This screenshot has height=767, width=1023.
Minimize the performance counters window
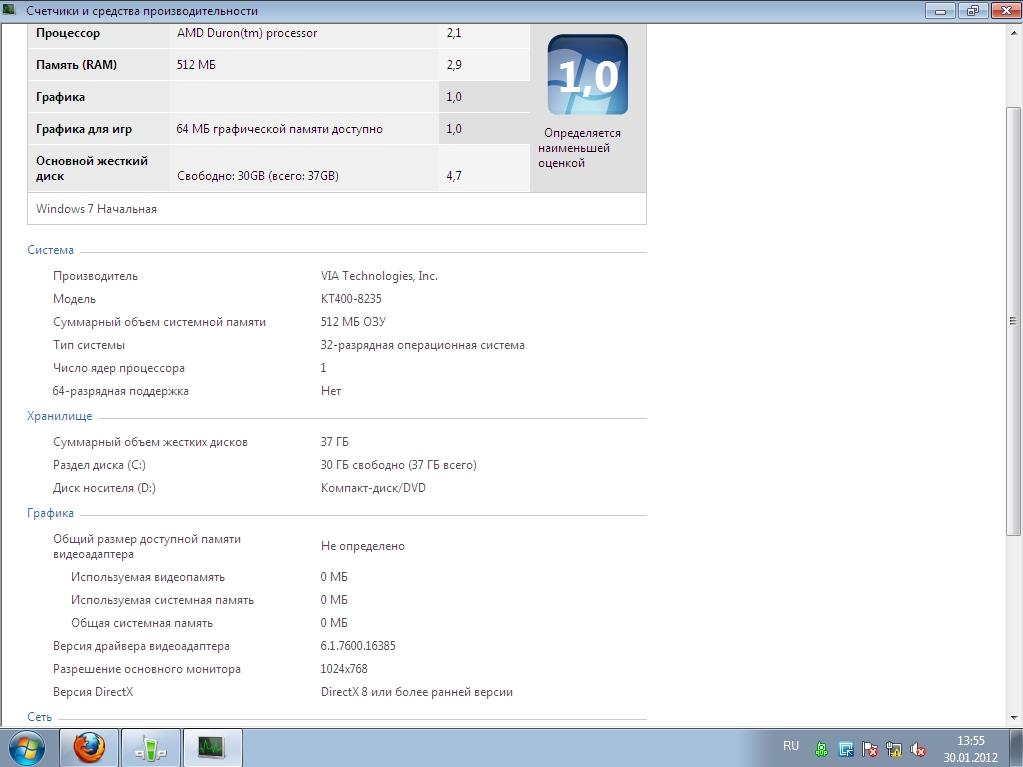pos(941,10)
